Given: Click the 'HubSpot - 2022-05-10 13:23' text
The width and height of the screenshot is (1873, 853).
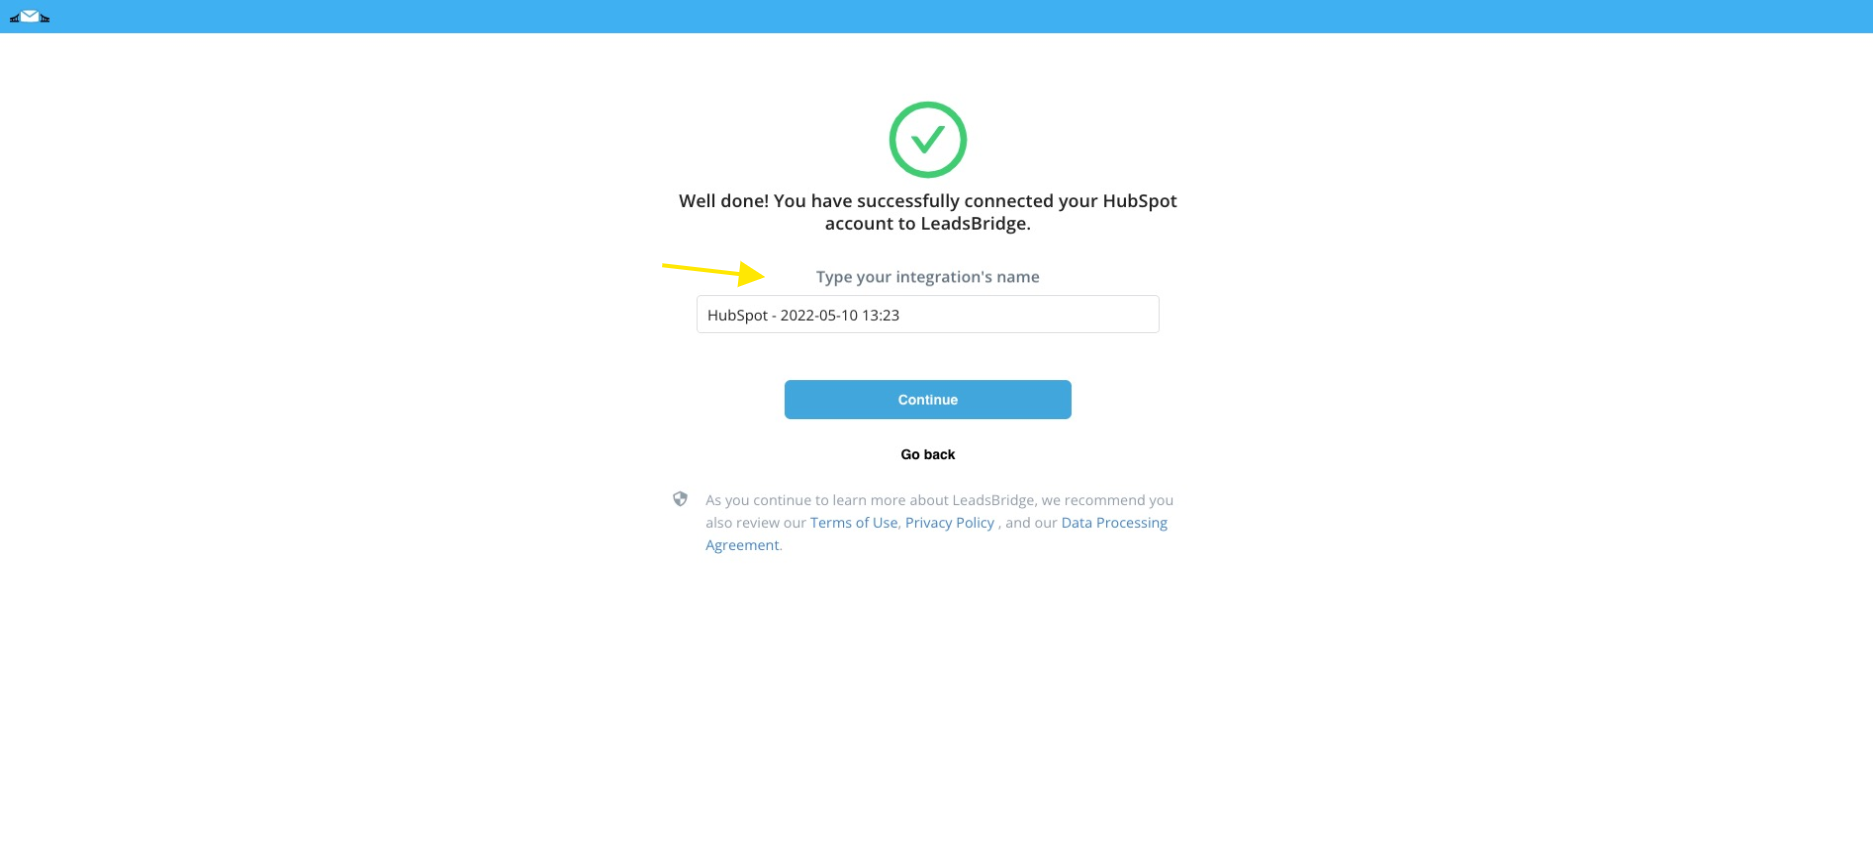Looking at the screenshot, I should (x=803, y=315).
